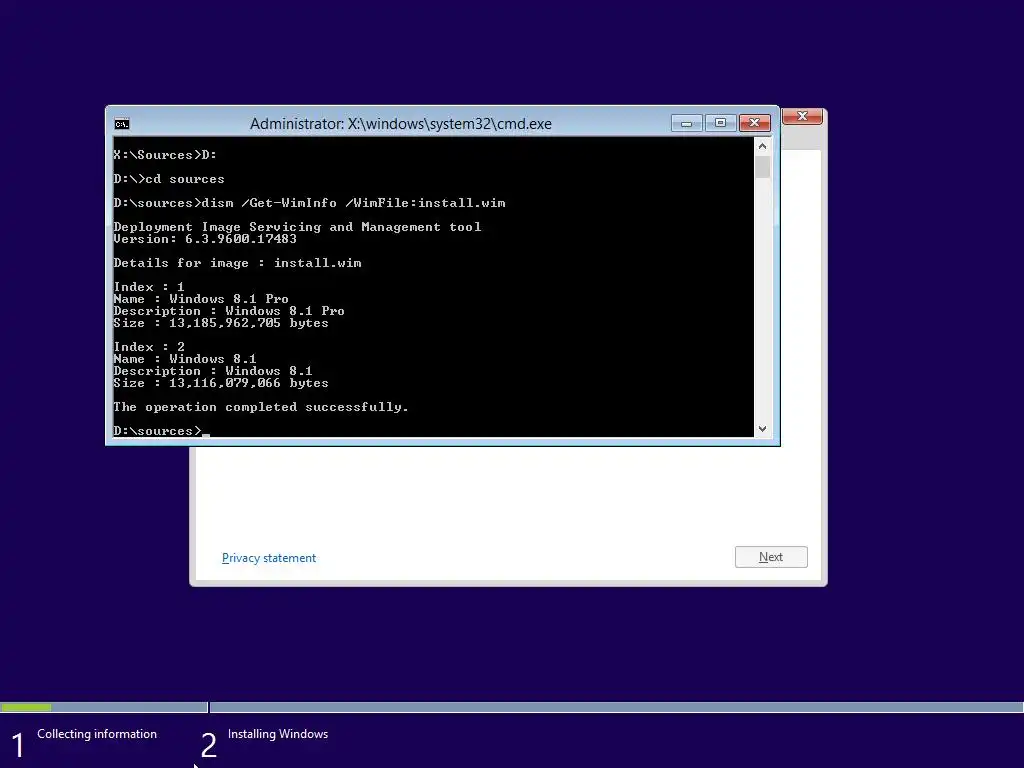
Task: Click the scroll down arrow in cmd window
Action: click(x=762, y=429)
